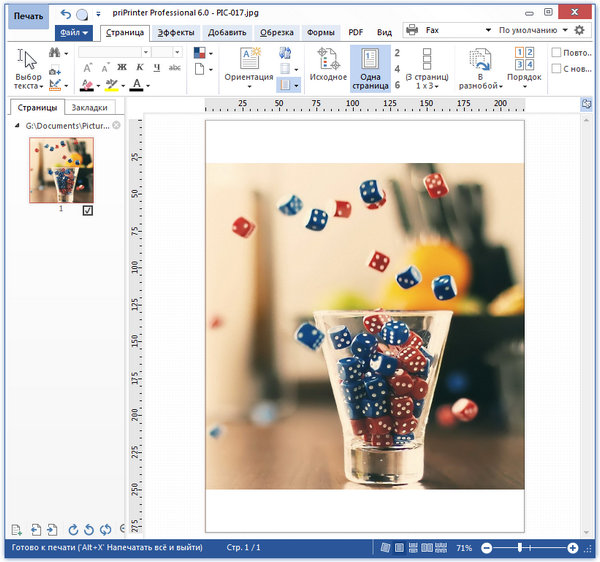Select the Исходное layout icon
The height and width of the screenshot is (562, 600).
tap(326, 59)
